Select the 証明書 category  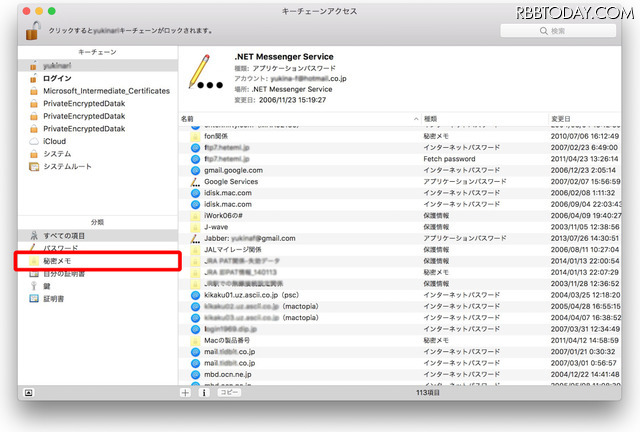98,299
